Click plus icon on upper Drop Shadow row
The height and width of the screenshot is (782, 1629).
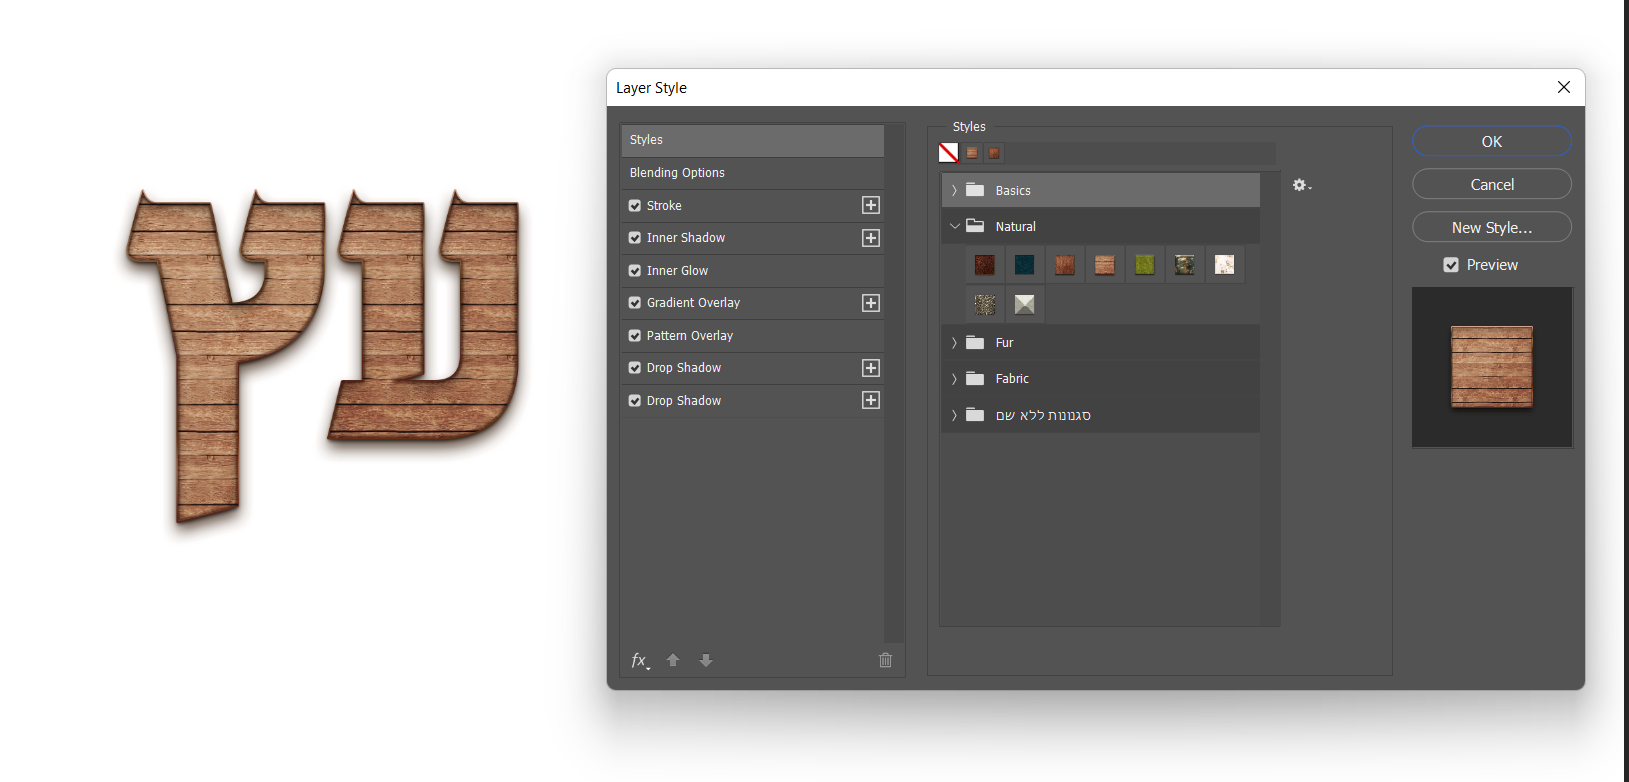[x=871, y=368]
